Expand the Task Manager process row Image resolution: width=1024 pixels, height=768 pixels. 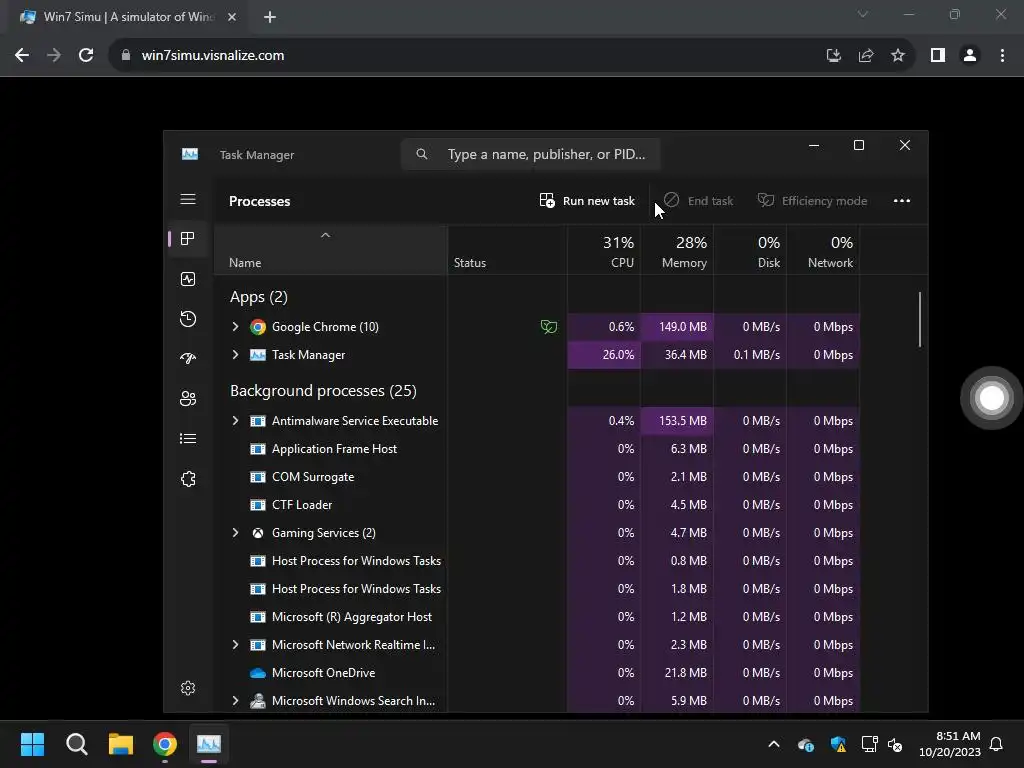(x=235, y=355)
